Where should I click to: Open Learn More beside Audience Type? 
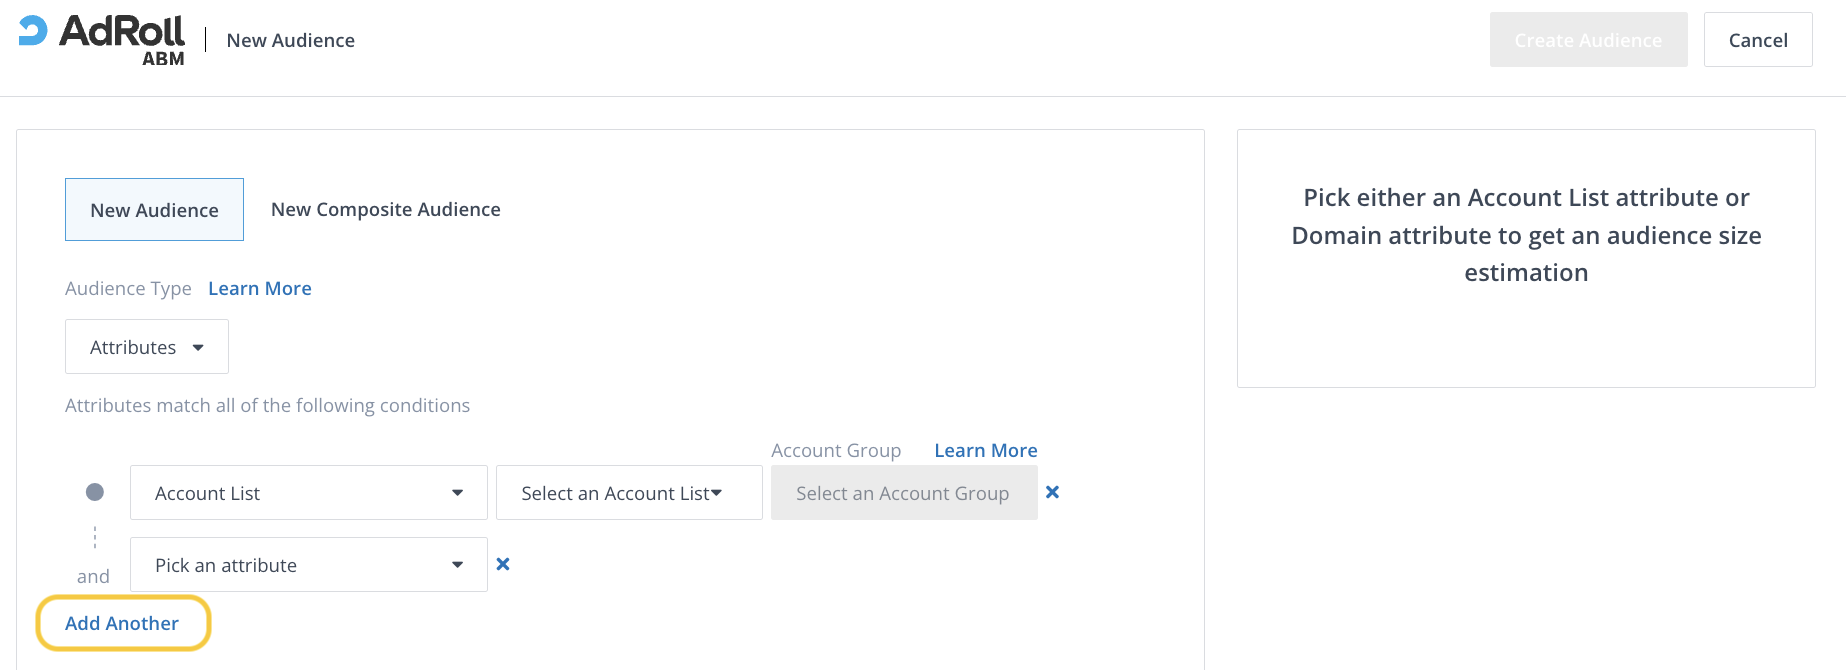point(260,289)
